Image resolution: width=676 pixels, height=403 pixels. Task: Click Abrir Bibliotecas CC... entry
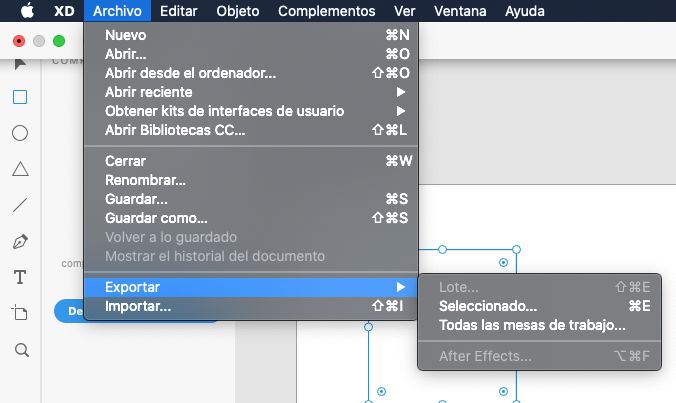(x=175, y=130)
